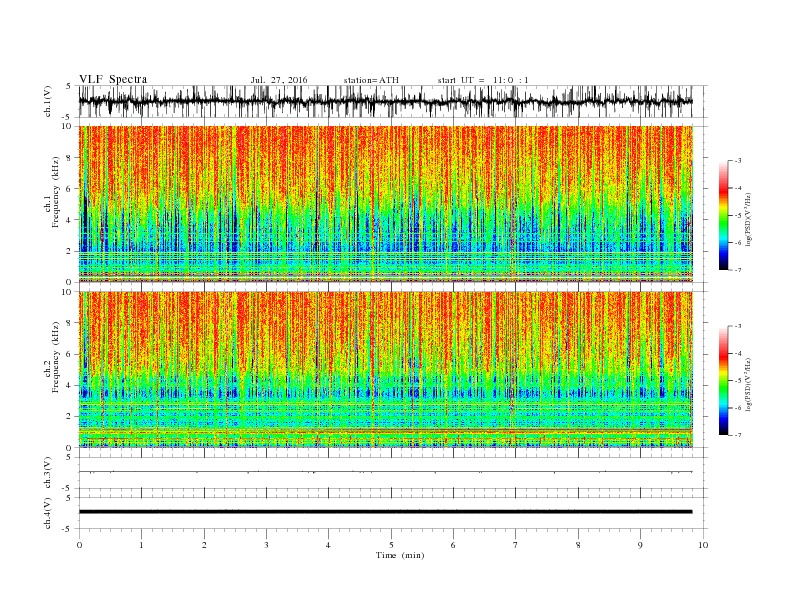Click the "-3" label on ch.1 color scale
The height and width of the screenshot is (612, 792).
point(738,161)
